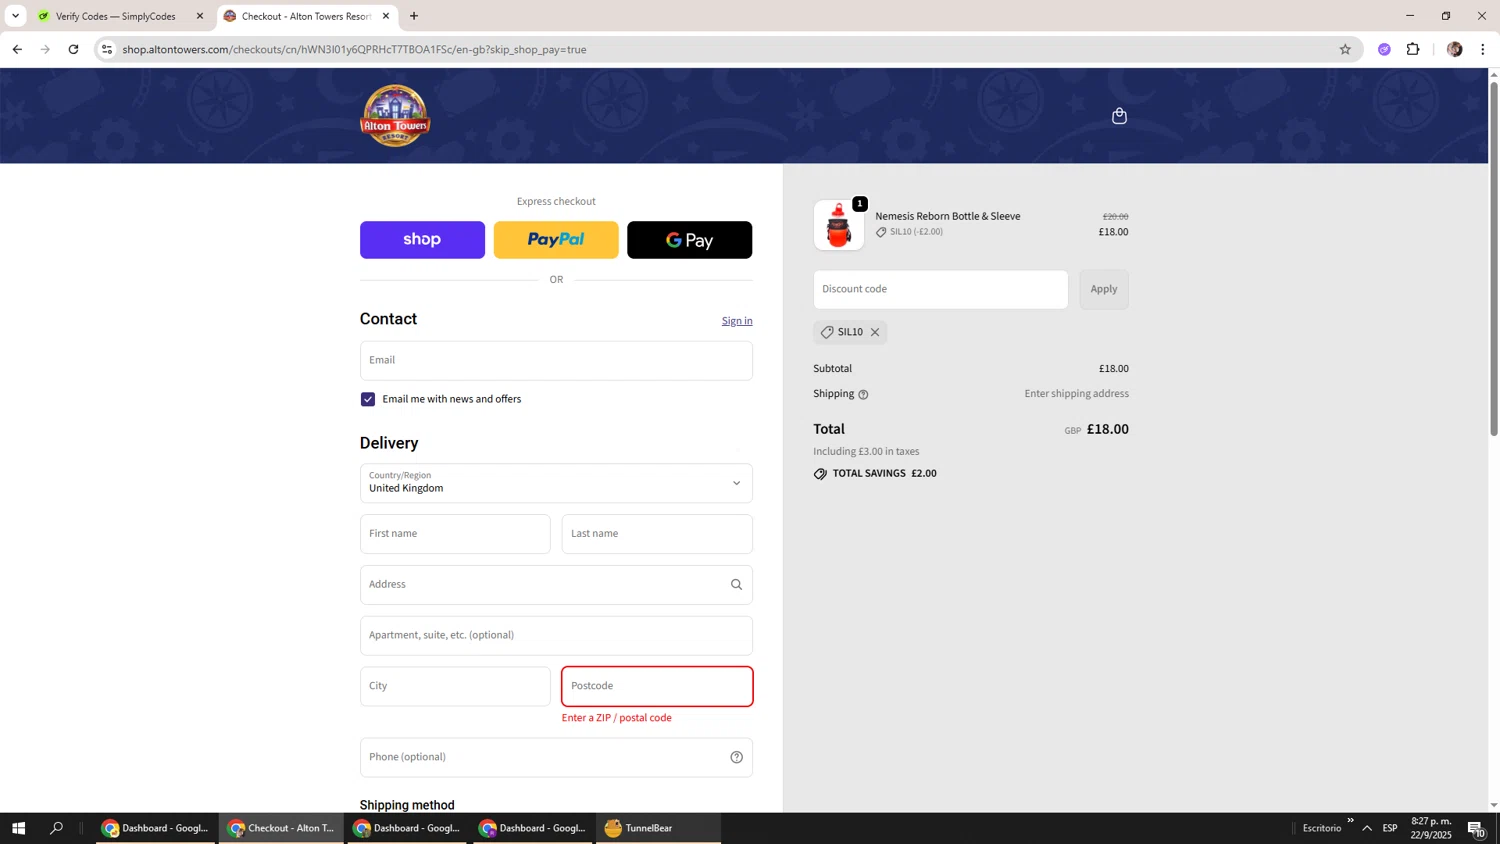Show hidden system tray icons
Viewport: 1500px width, 844px height.
pos(1367,828)
